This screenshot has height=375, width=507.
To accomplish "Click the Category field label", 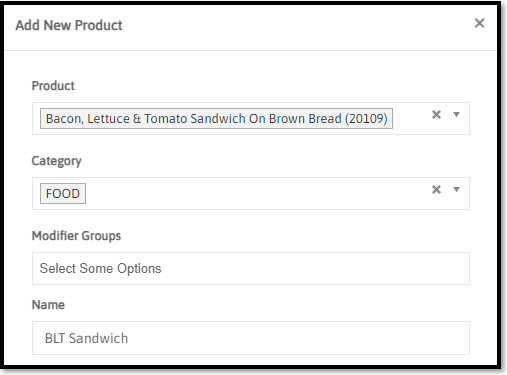I will coord(56,161).
